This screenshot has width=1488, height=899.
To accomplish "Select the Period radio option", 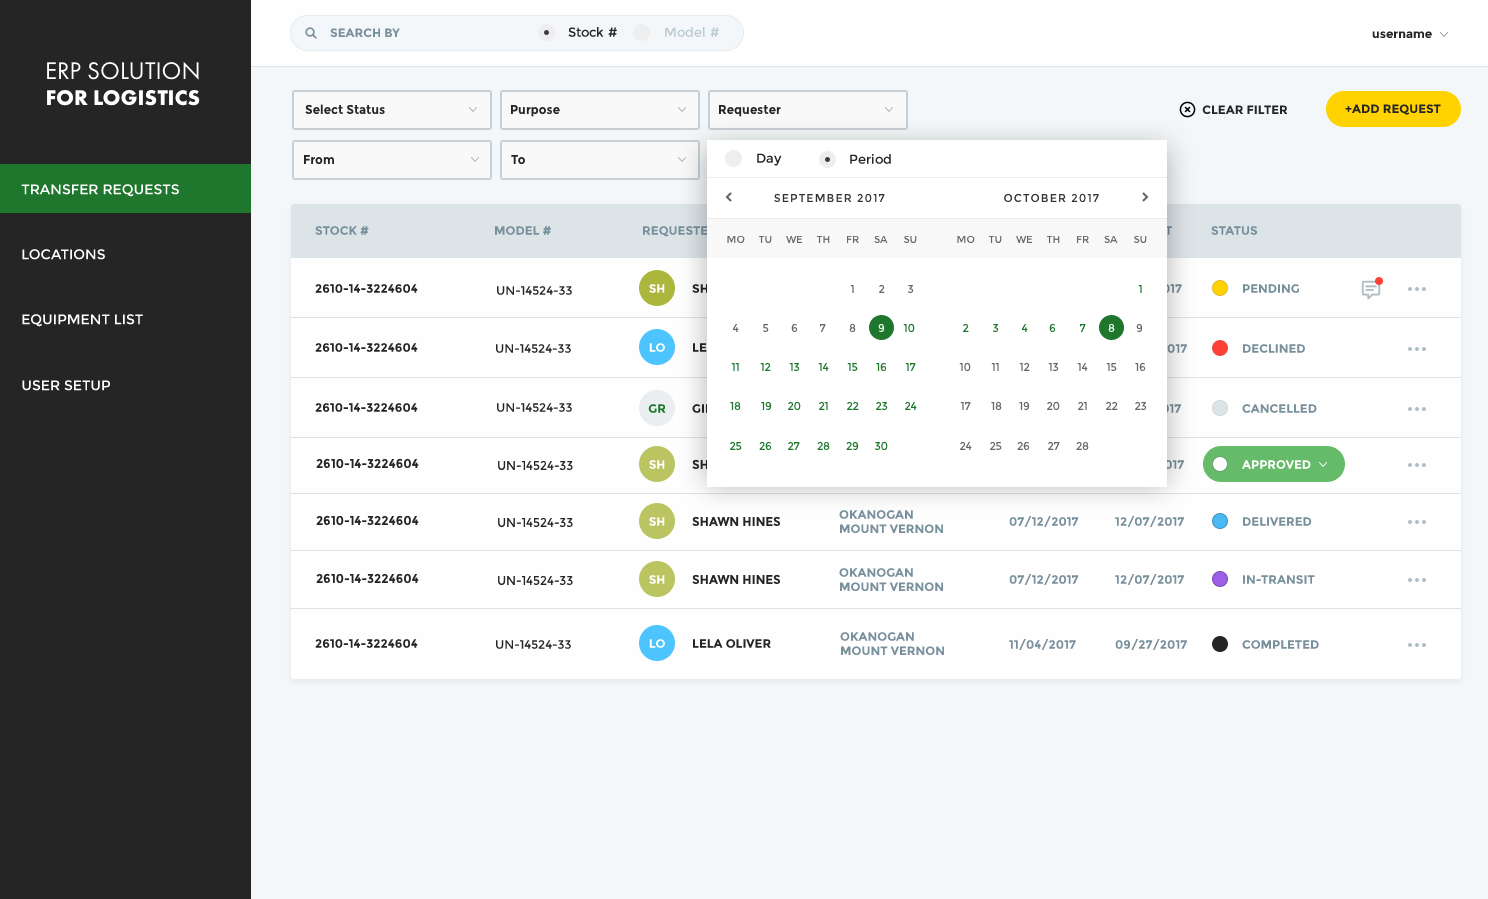I will [827, 159].
